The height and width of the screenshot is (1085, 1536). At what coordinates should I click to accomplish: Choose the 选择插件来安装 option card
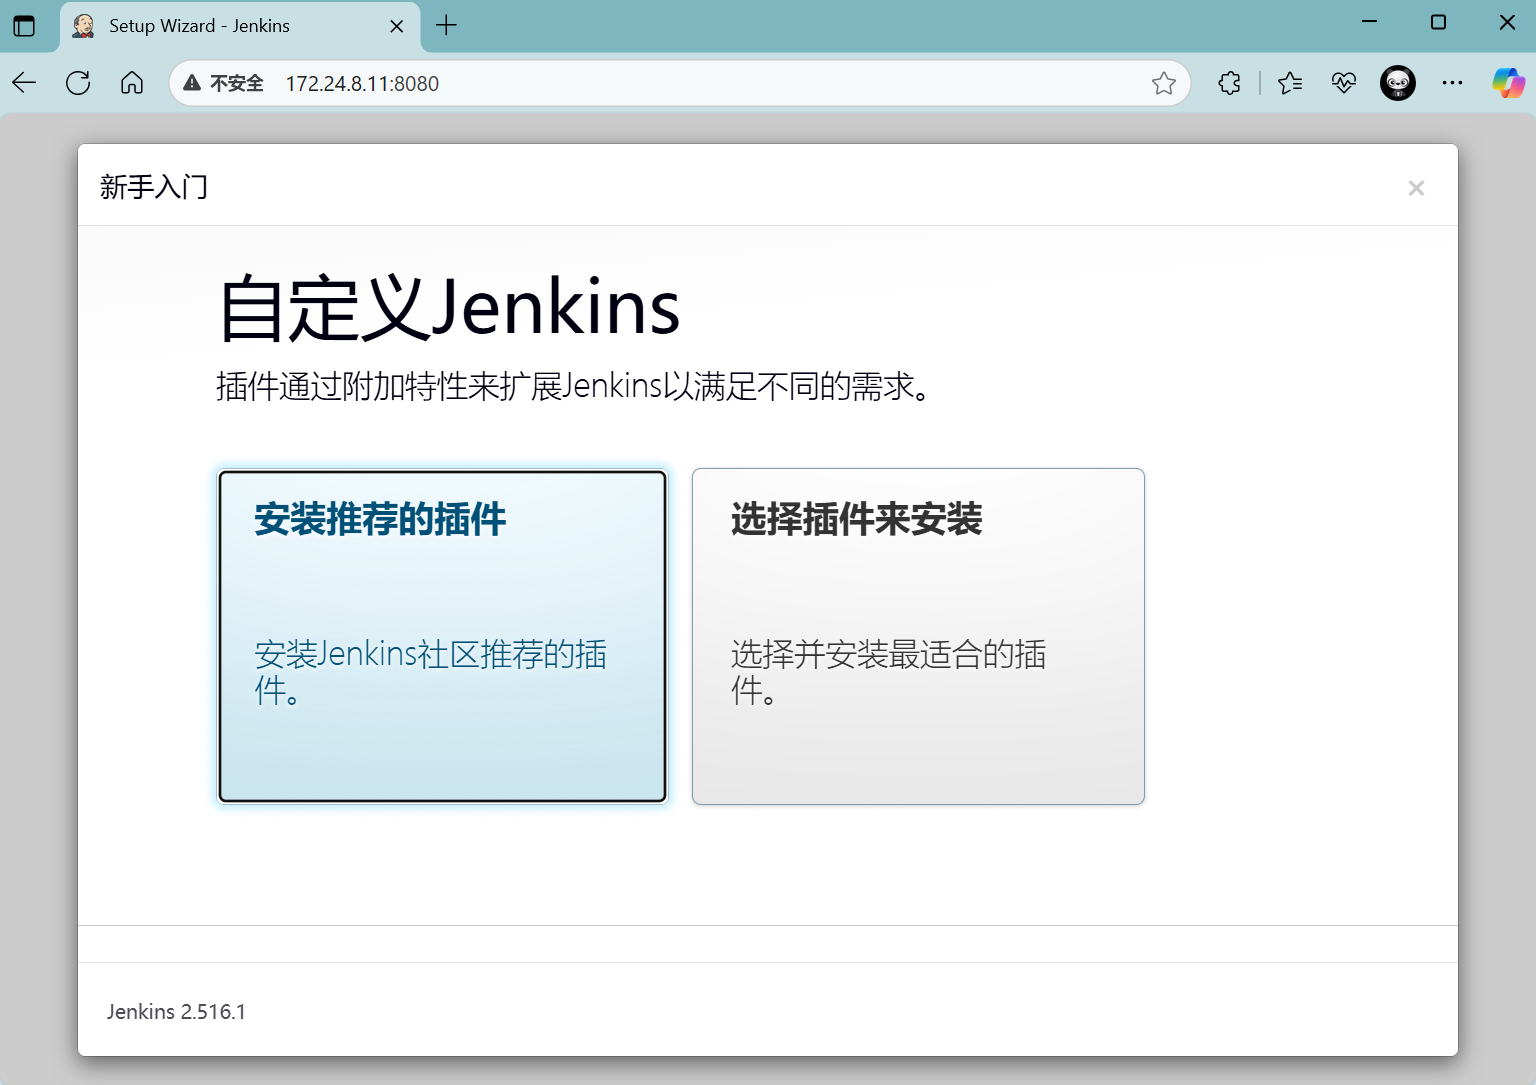(918, 636)
